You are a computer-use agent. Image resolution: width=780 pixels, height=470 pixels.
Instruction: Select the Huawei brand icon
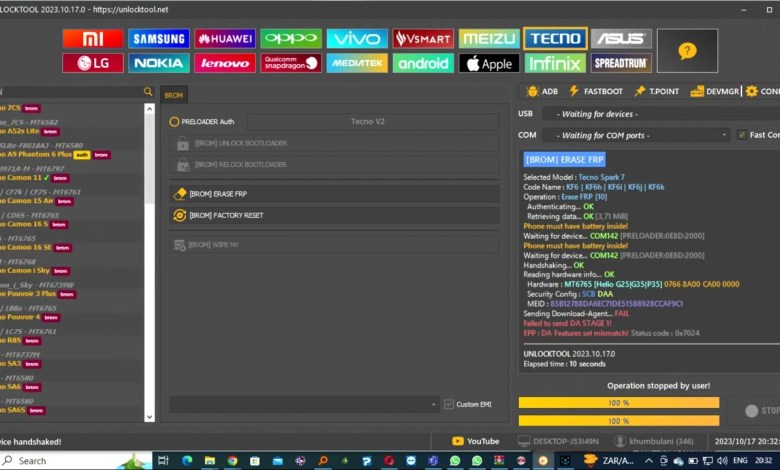(x=225, y=39)
